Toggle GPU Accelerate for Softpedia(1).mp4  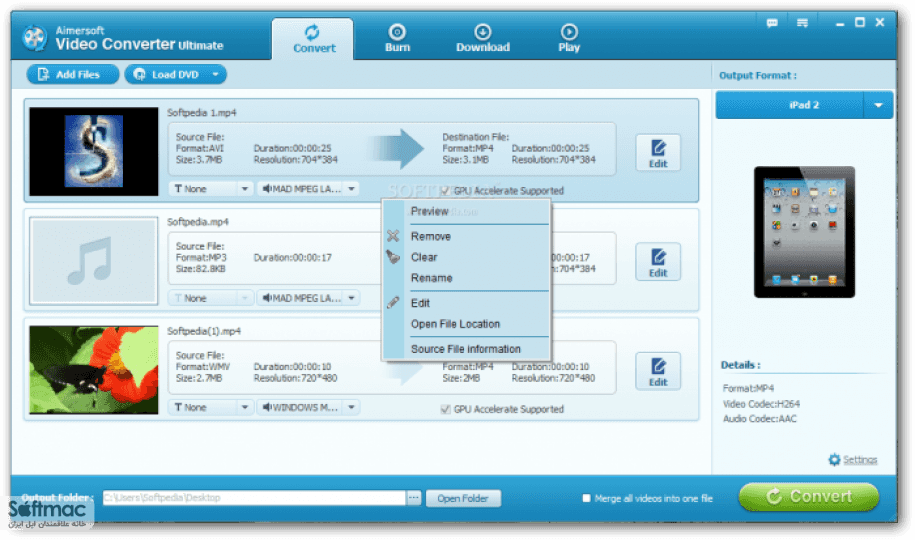[446, 409]
